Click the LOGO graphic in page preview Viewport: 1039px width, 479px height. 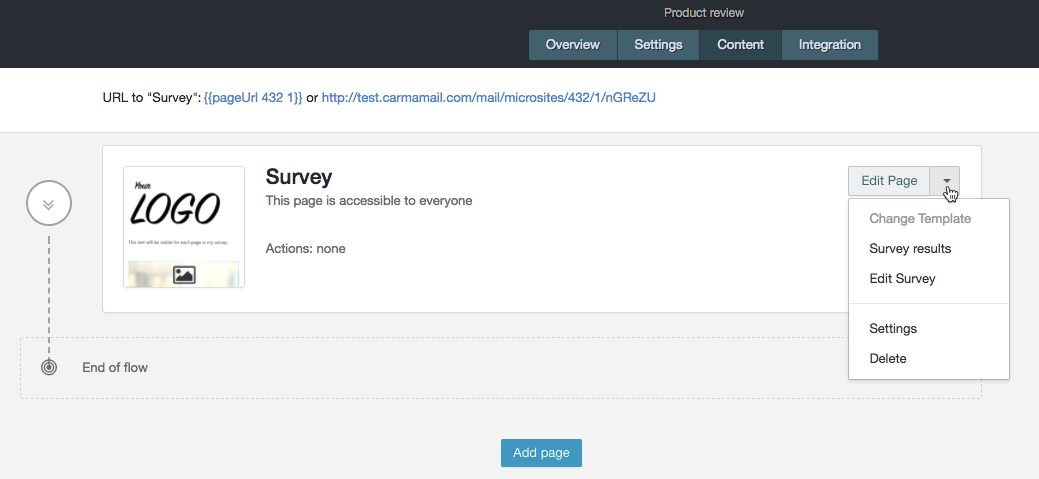(174, 207)
